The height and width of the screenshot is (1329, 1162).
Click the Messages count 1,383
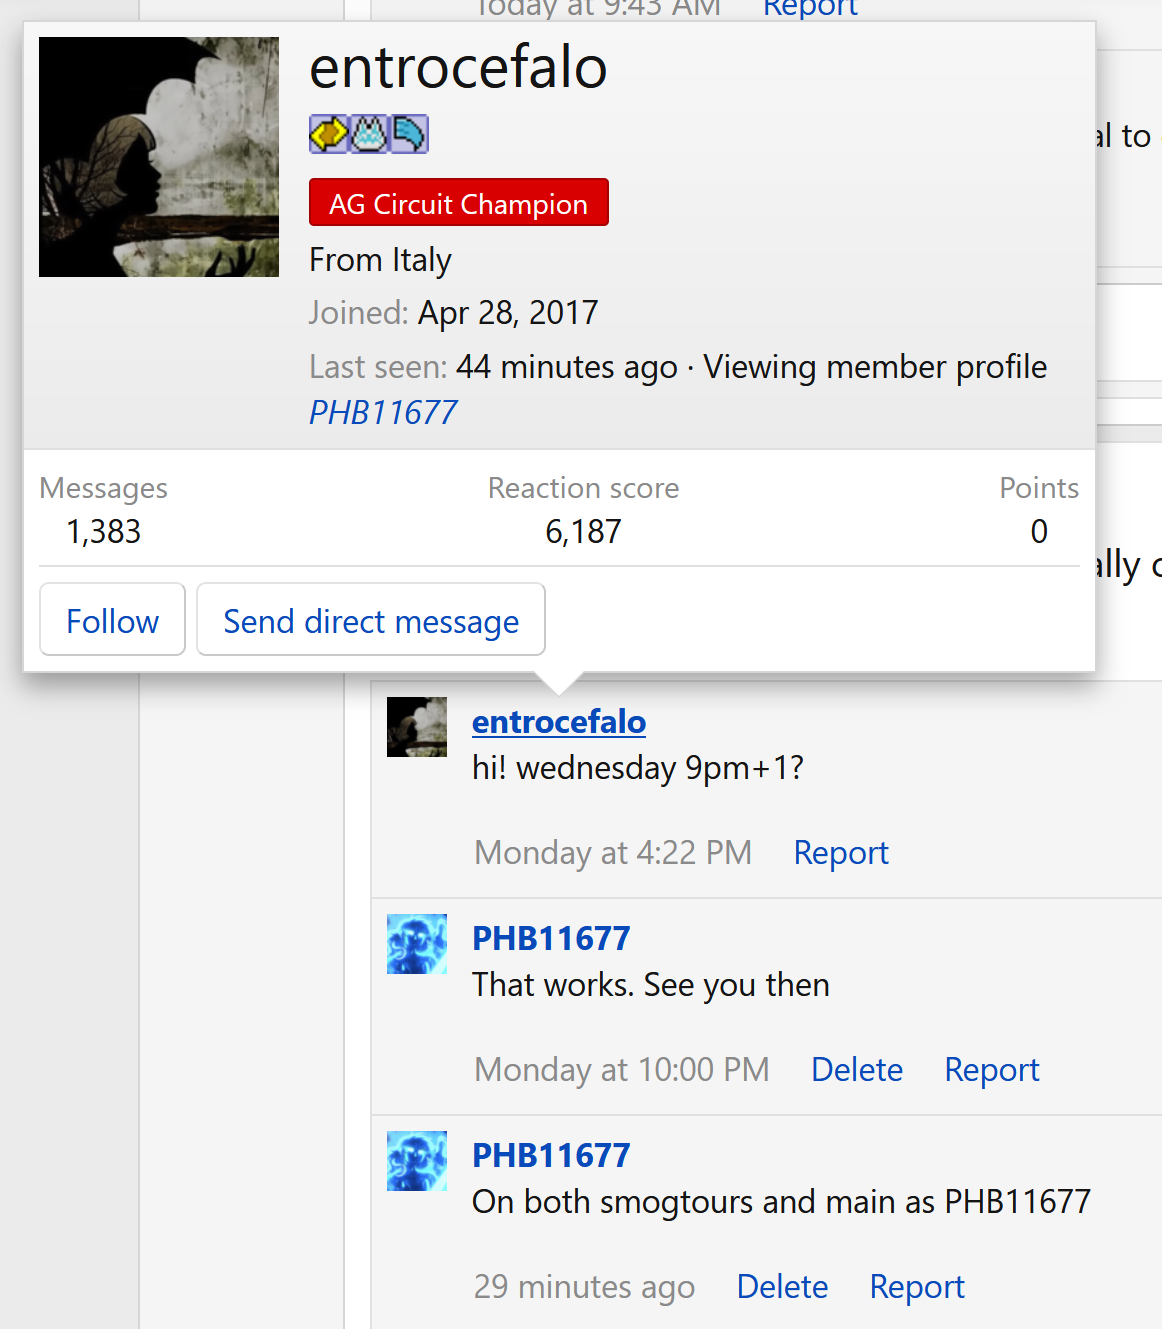[104, 531]
